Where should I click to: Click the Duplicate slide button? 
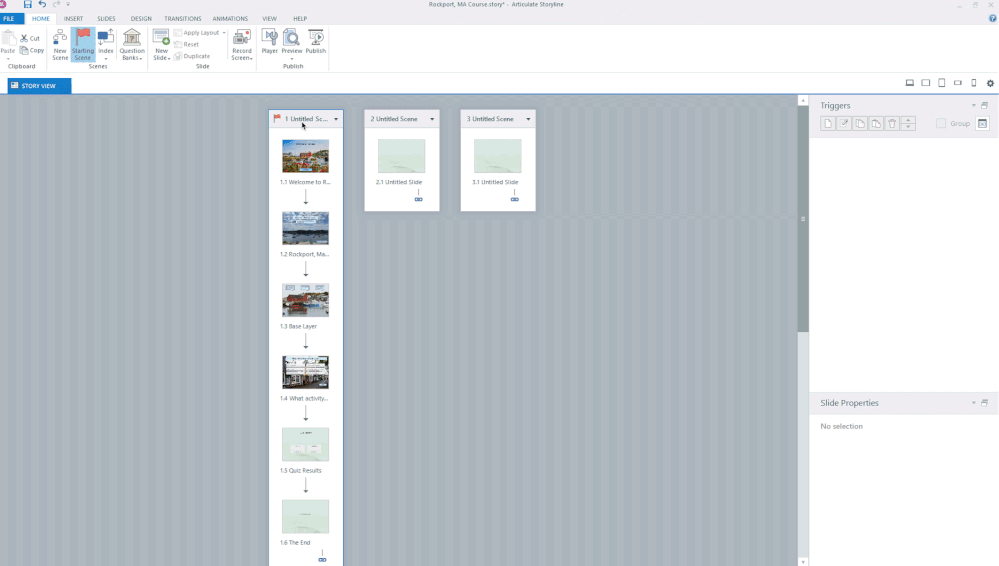click(192, 56)
